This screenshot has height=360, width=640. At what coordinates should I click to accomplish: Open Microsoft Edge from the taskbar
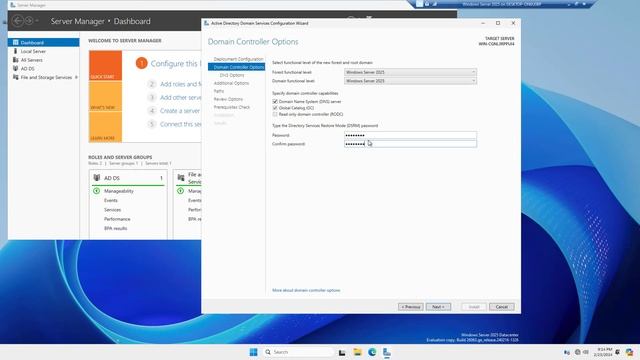[372, 352]
